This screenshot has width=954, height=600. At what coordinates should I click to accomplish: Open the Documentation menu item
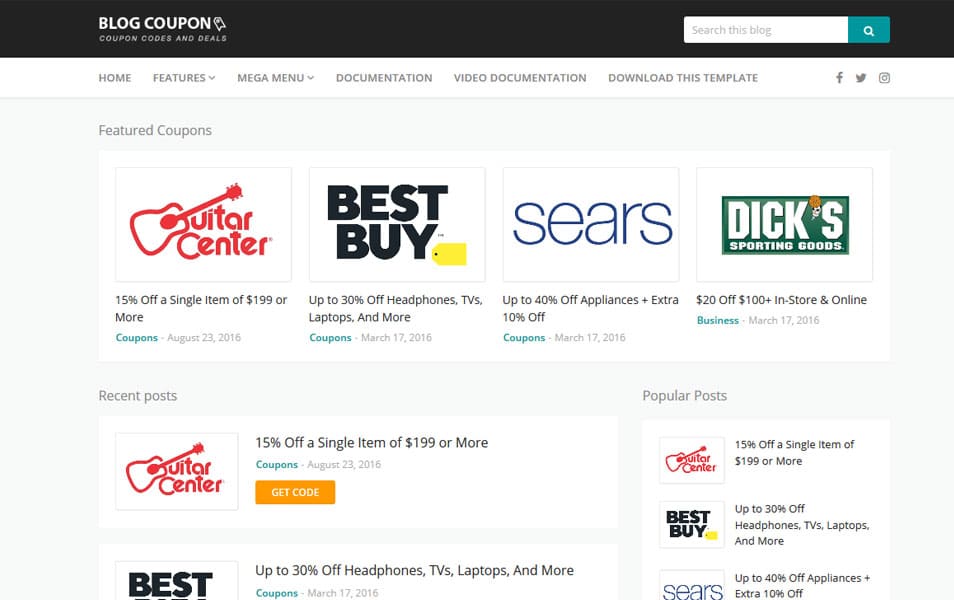[385, 77]
